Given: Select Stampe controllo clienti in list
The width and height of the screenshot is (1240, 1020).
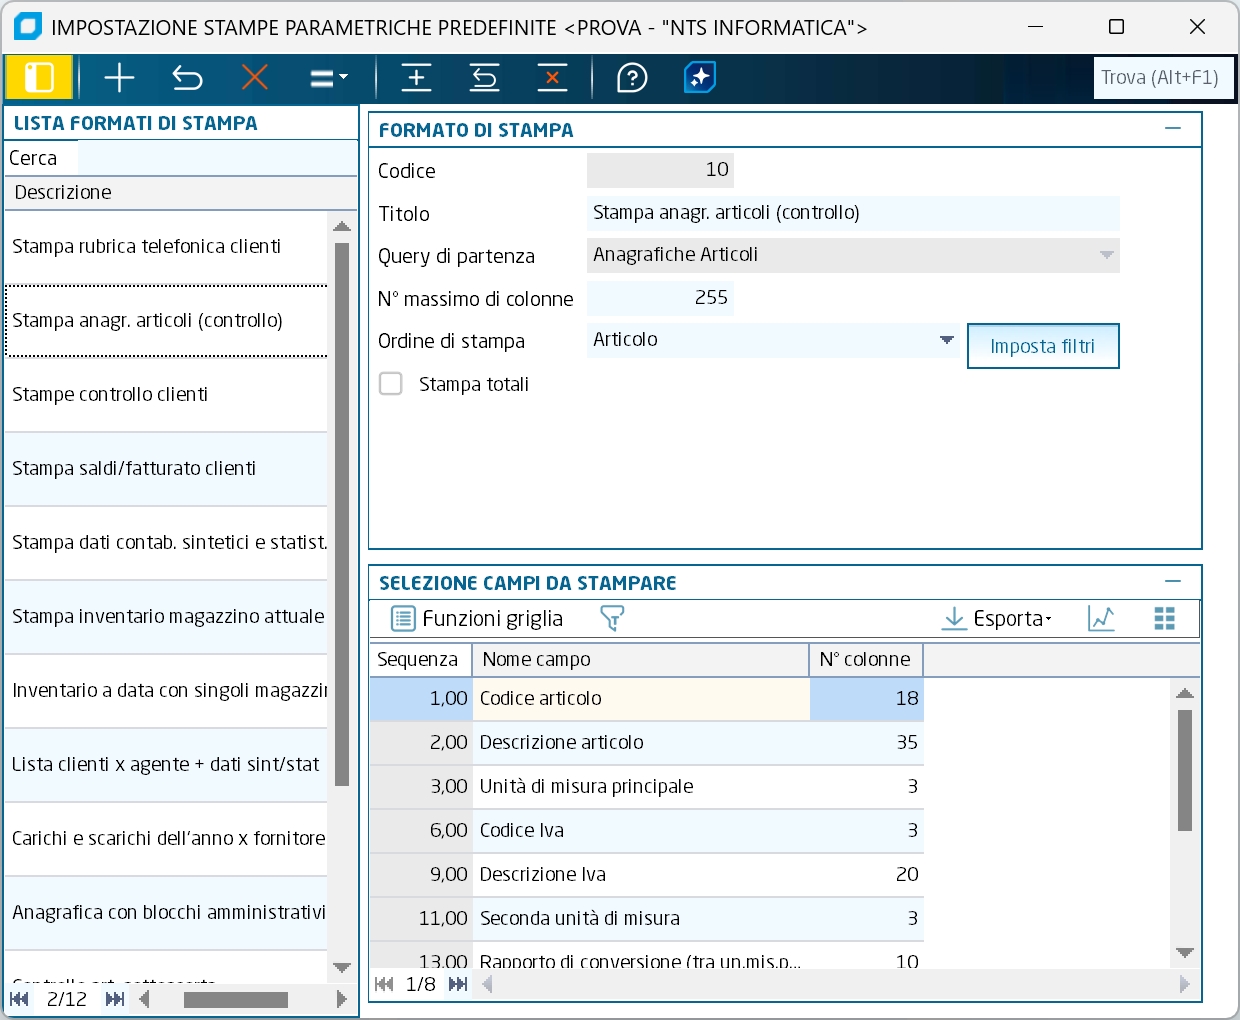Looking at the screenshot, I should click(x=110, y=394).
